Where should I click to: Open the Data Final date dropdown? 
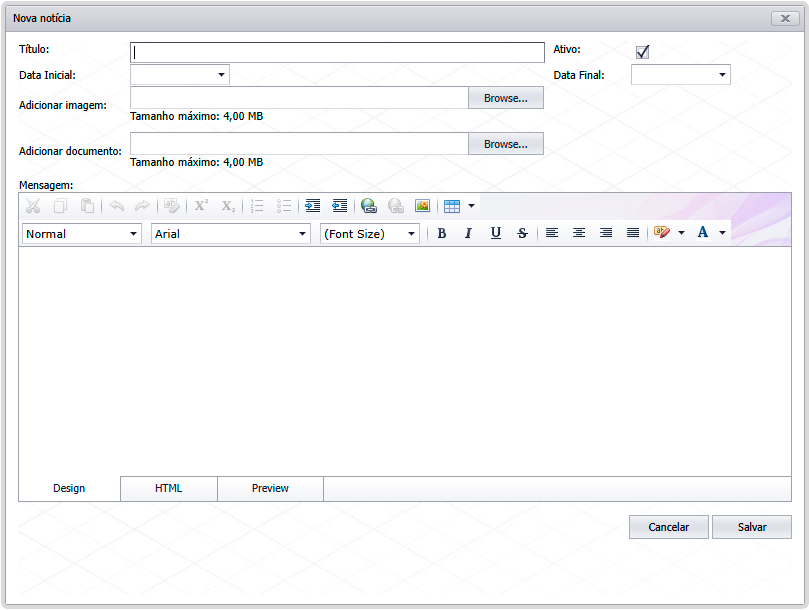click(x=722, y=75)
